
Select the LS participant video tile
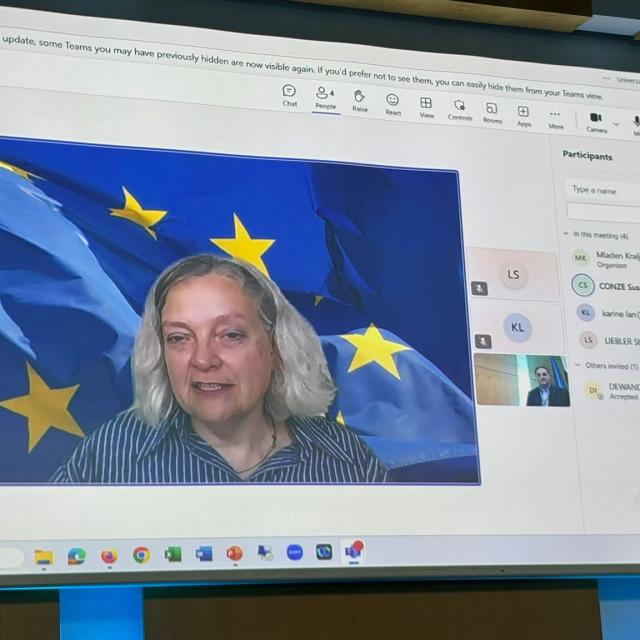click(513, 274)
